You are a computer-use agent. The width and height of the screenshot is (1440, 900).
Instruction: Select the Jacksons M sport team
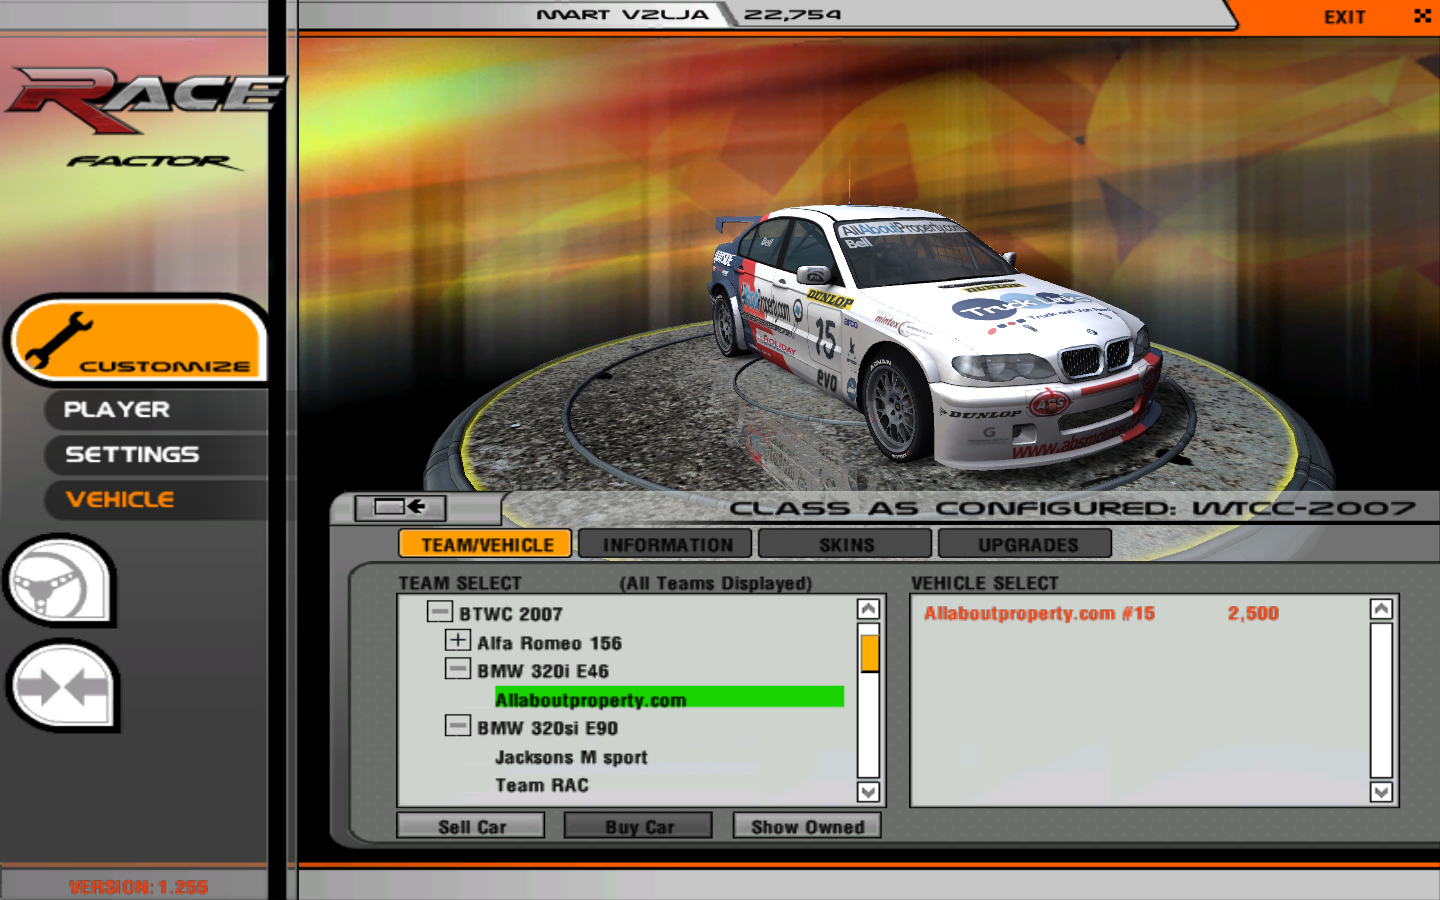tap(571, 757)
